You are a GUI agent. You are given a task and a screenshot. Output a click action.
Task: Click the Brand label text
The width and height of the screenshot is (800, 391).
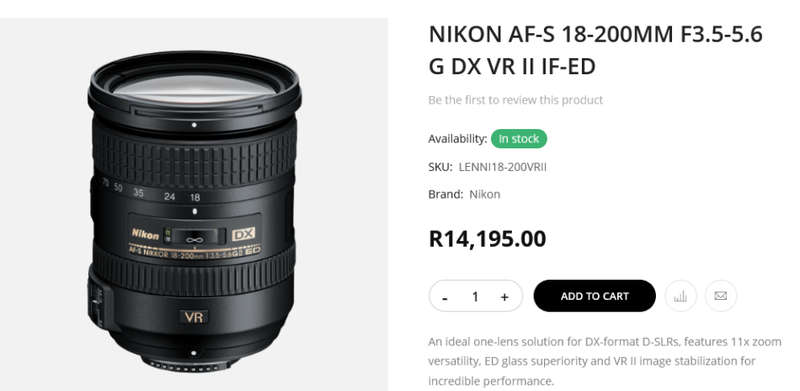pos(446,194)
